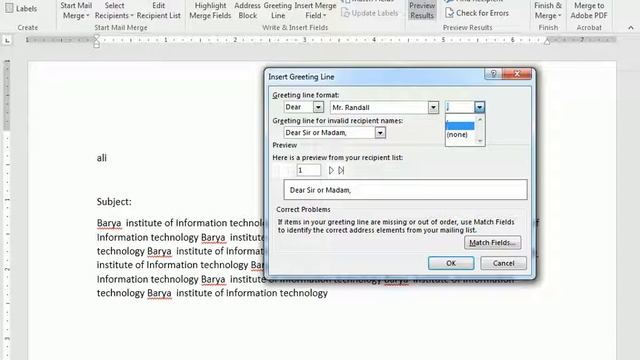Open Start Mail Merge menu
640x360 pixels.
[76, 11]
